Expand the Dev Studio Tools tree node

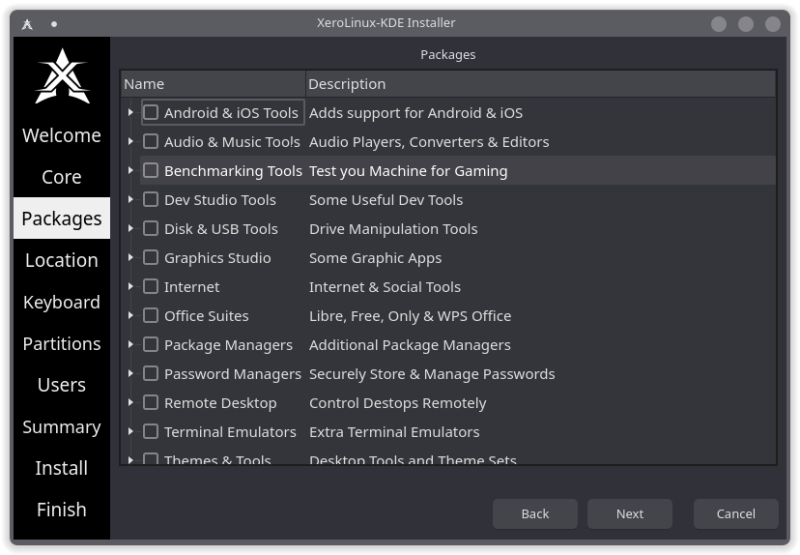coord(131,200)
